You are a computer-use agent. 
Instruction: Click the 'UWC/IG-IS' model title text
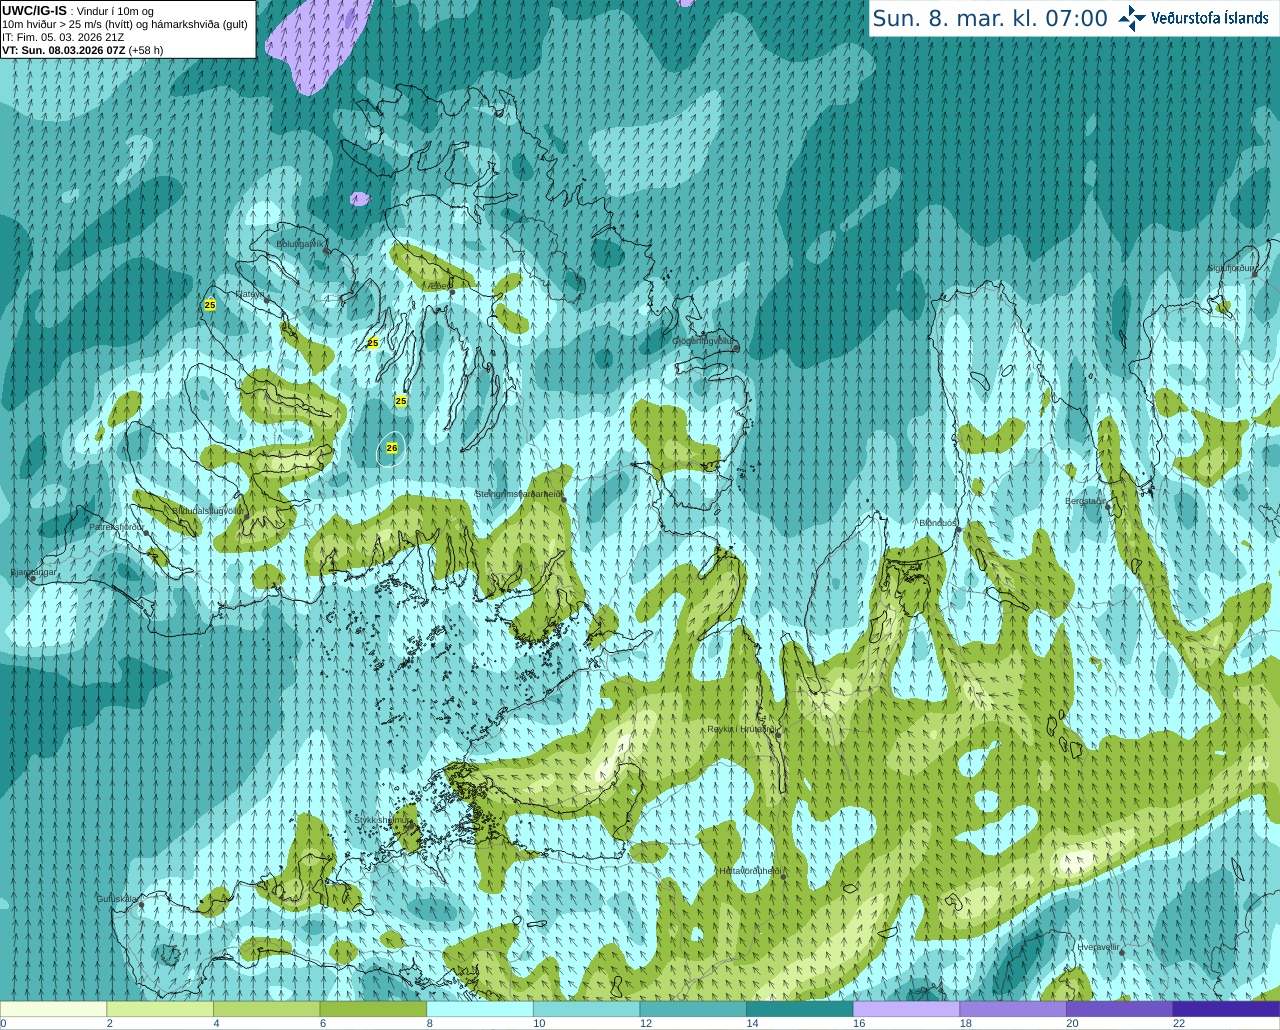35,10
